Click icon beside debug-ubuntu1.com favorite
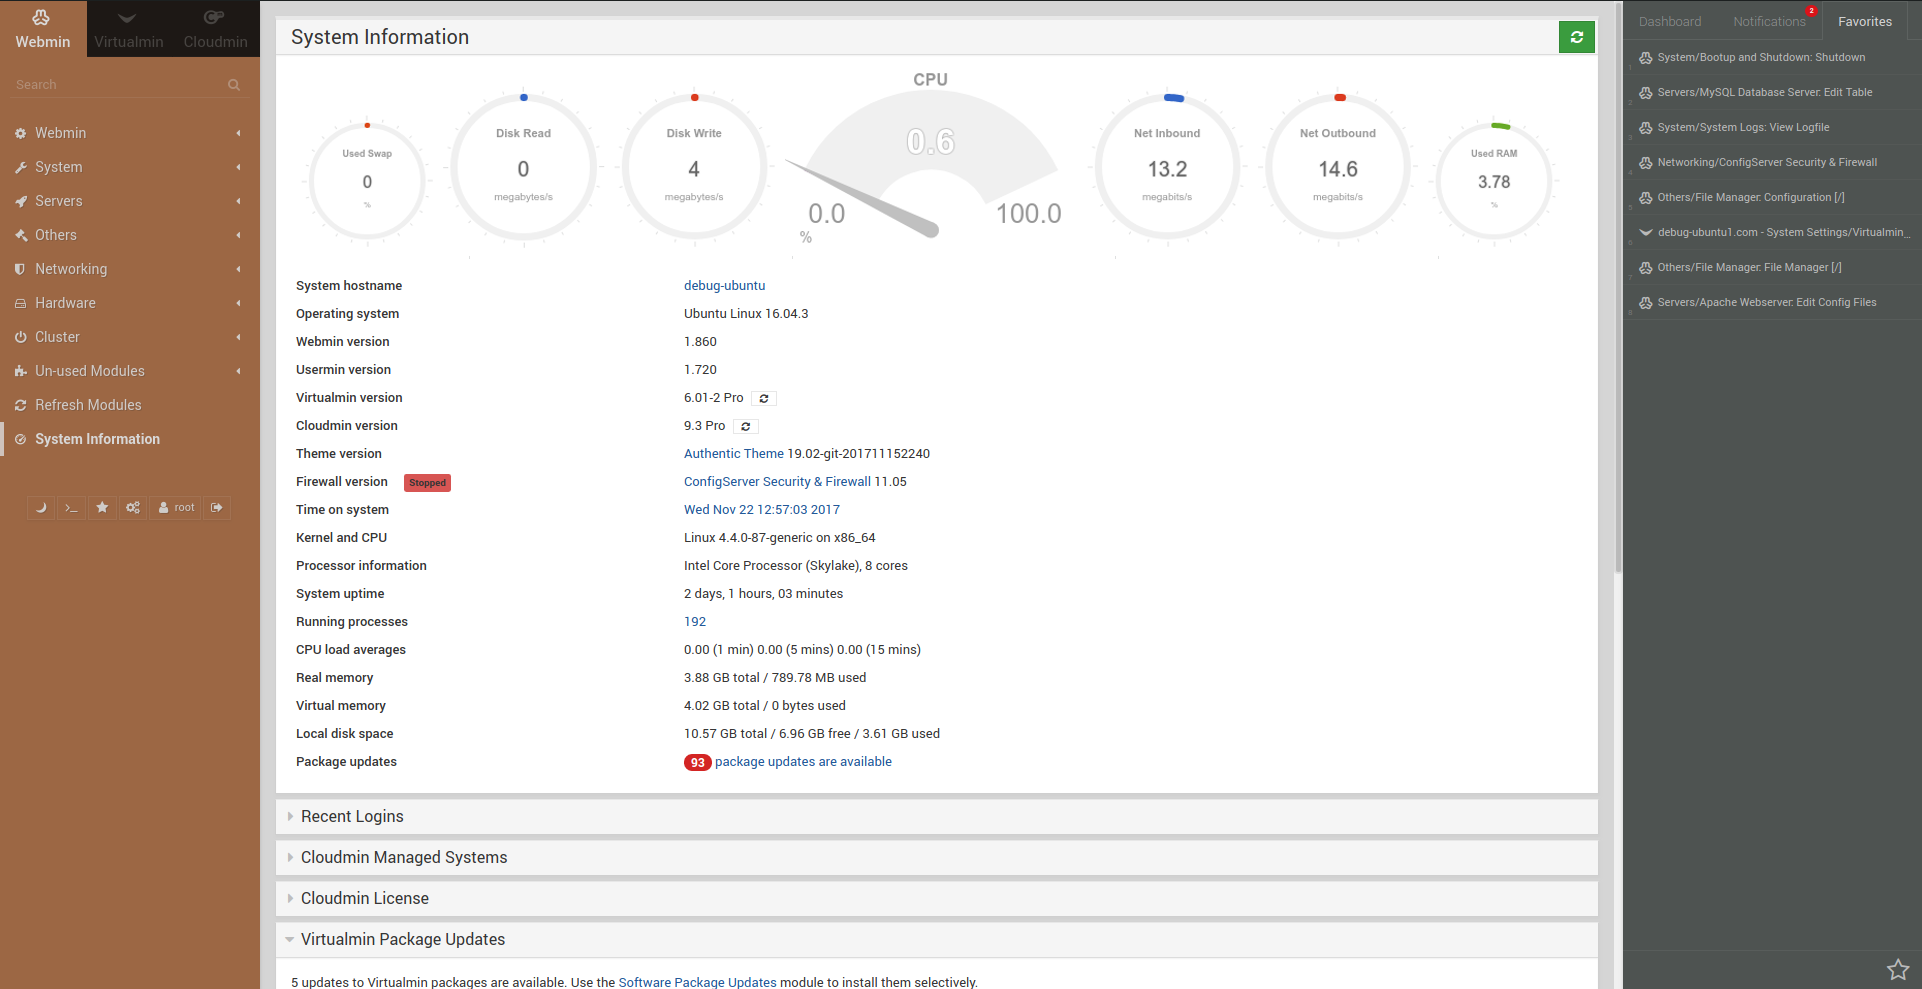 pos(1645,233)
